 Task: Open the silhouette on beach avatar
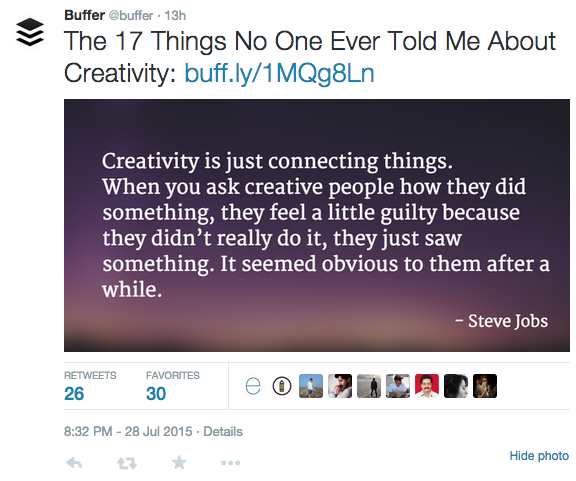[369, 386]
